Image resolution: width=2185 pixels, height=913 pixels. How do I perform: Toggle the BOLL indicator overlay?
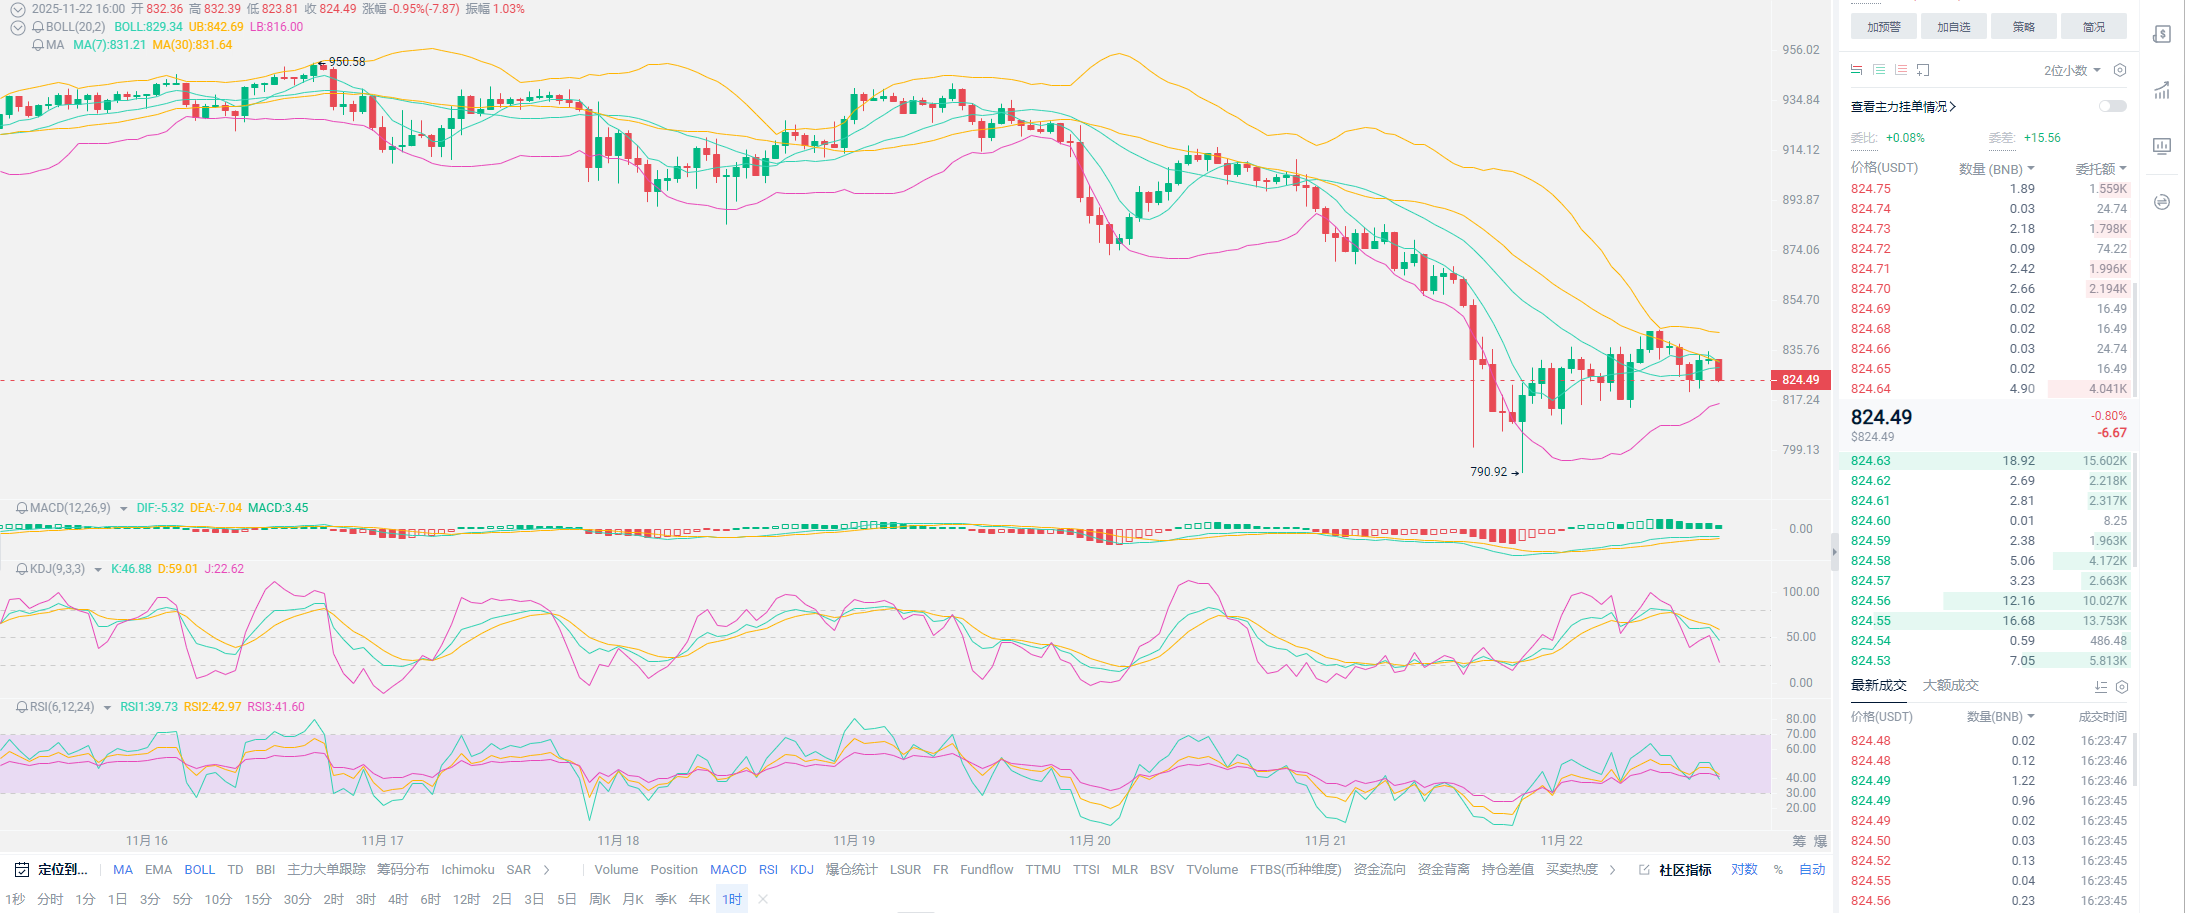(199, 870)
